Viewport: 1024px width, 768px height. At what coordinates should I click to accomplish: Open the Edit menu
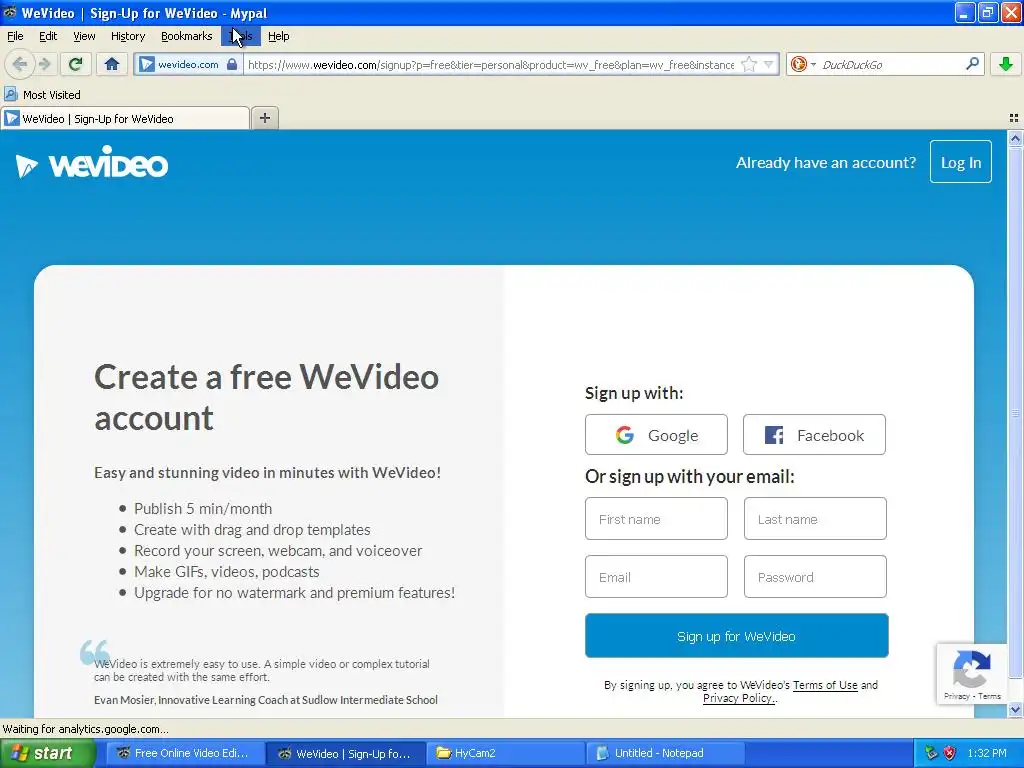(x=48, y=36)
